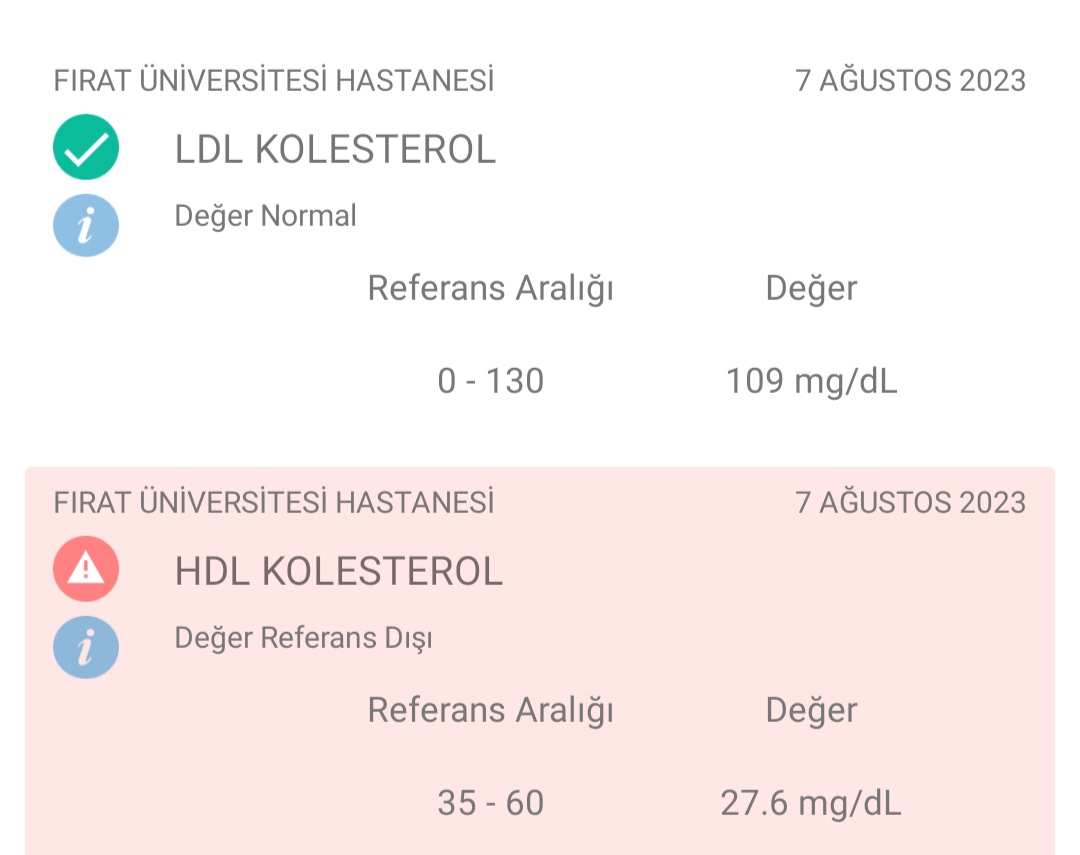Tap the 7 AĞUSTOS 2023 date in LDL card
Image resolution: width=1080 pixels, height=855 pixels.
point(911,81)
